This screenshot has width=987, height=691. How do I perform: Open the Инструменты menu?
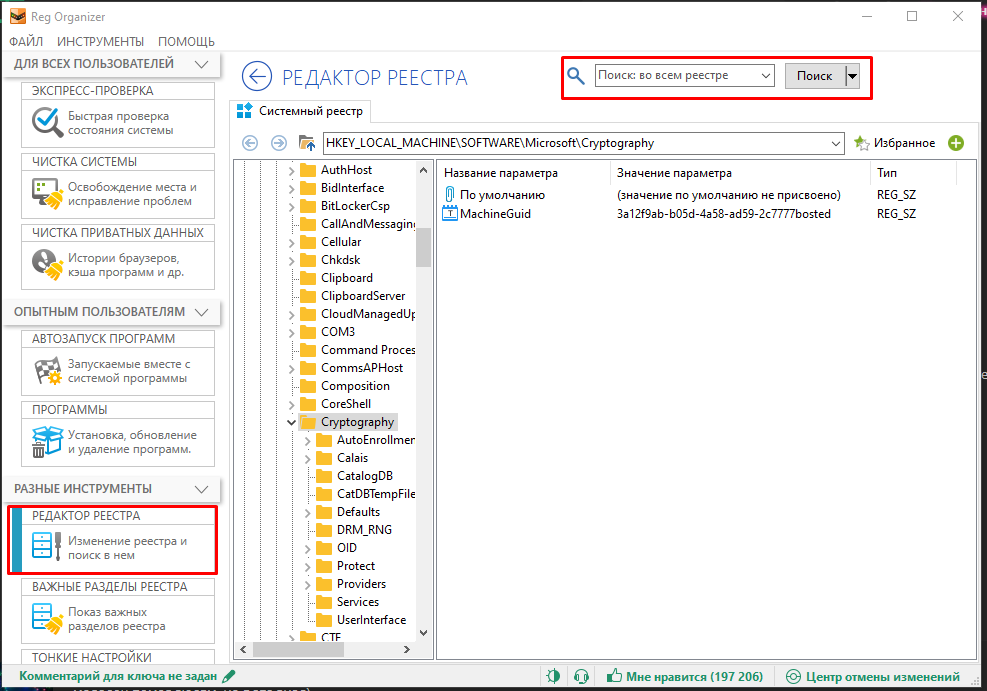tap(100, 41)
